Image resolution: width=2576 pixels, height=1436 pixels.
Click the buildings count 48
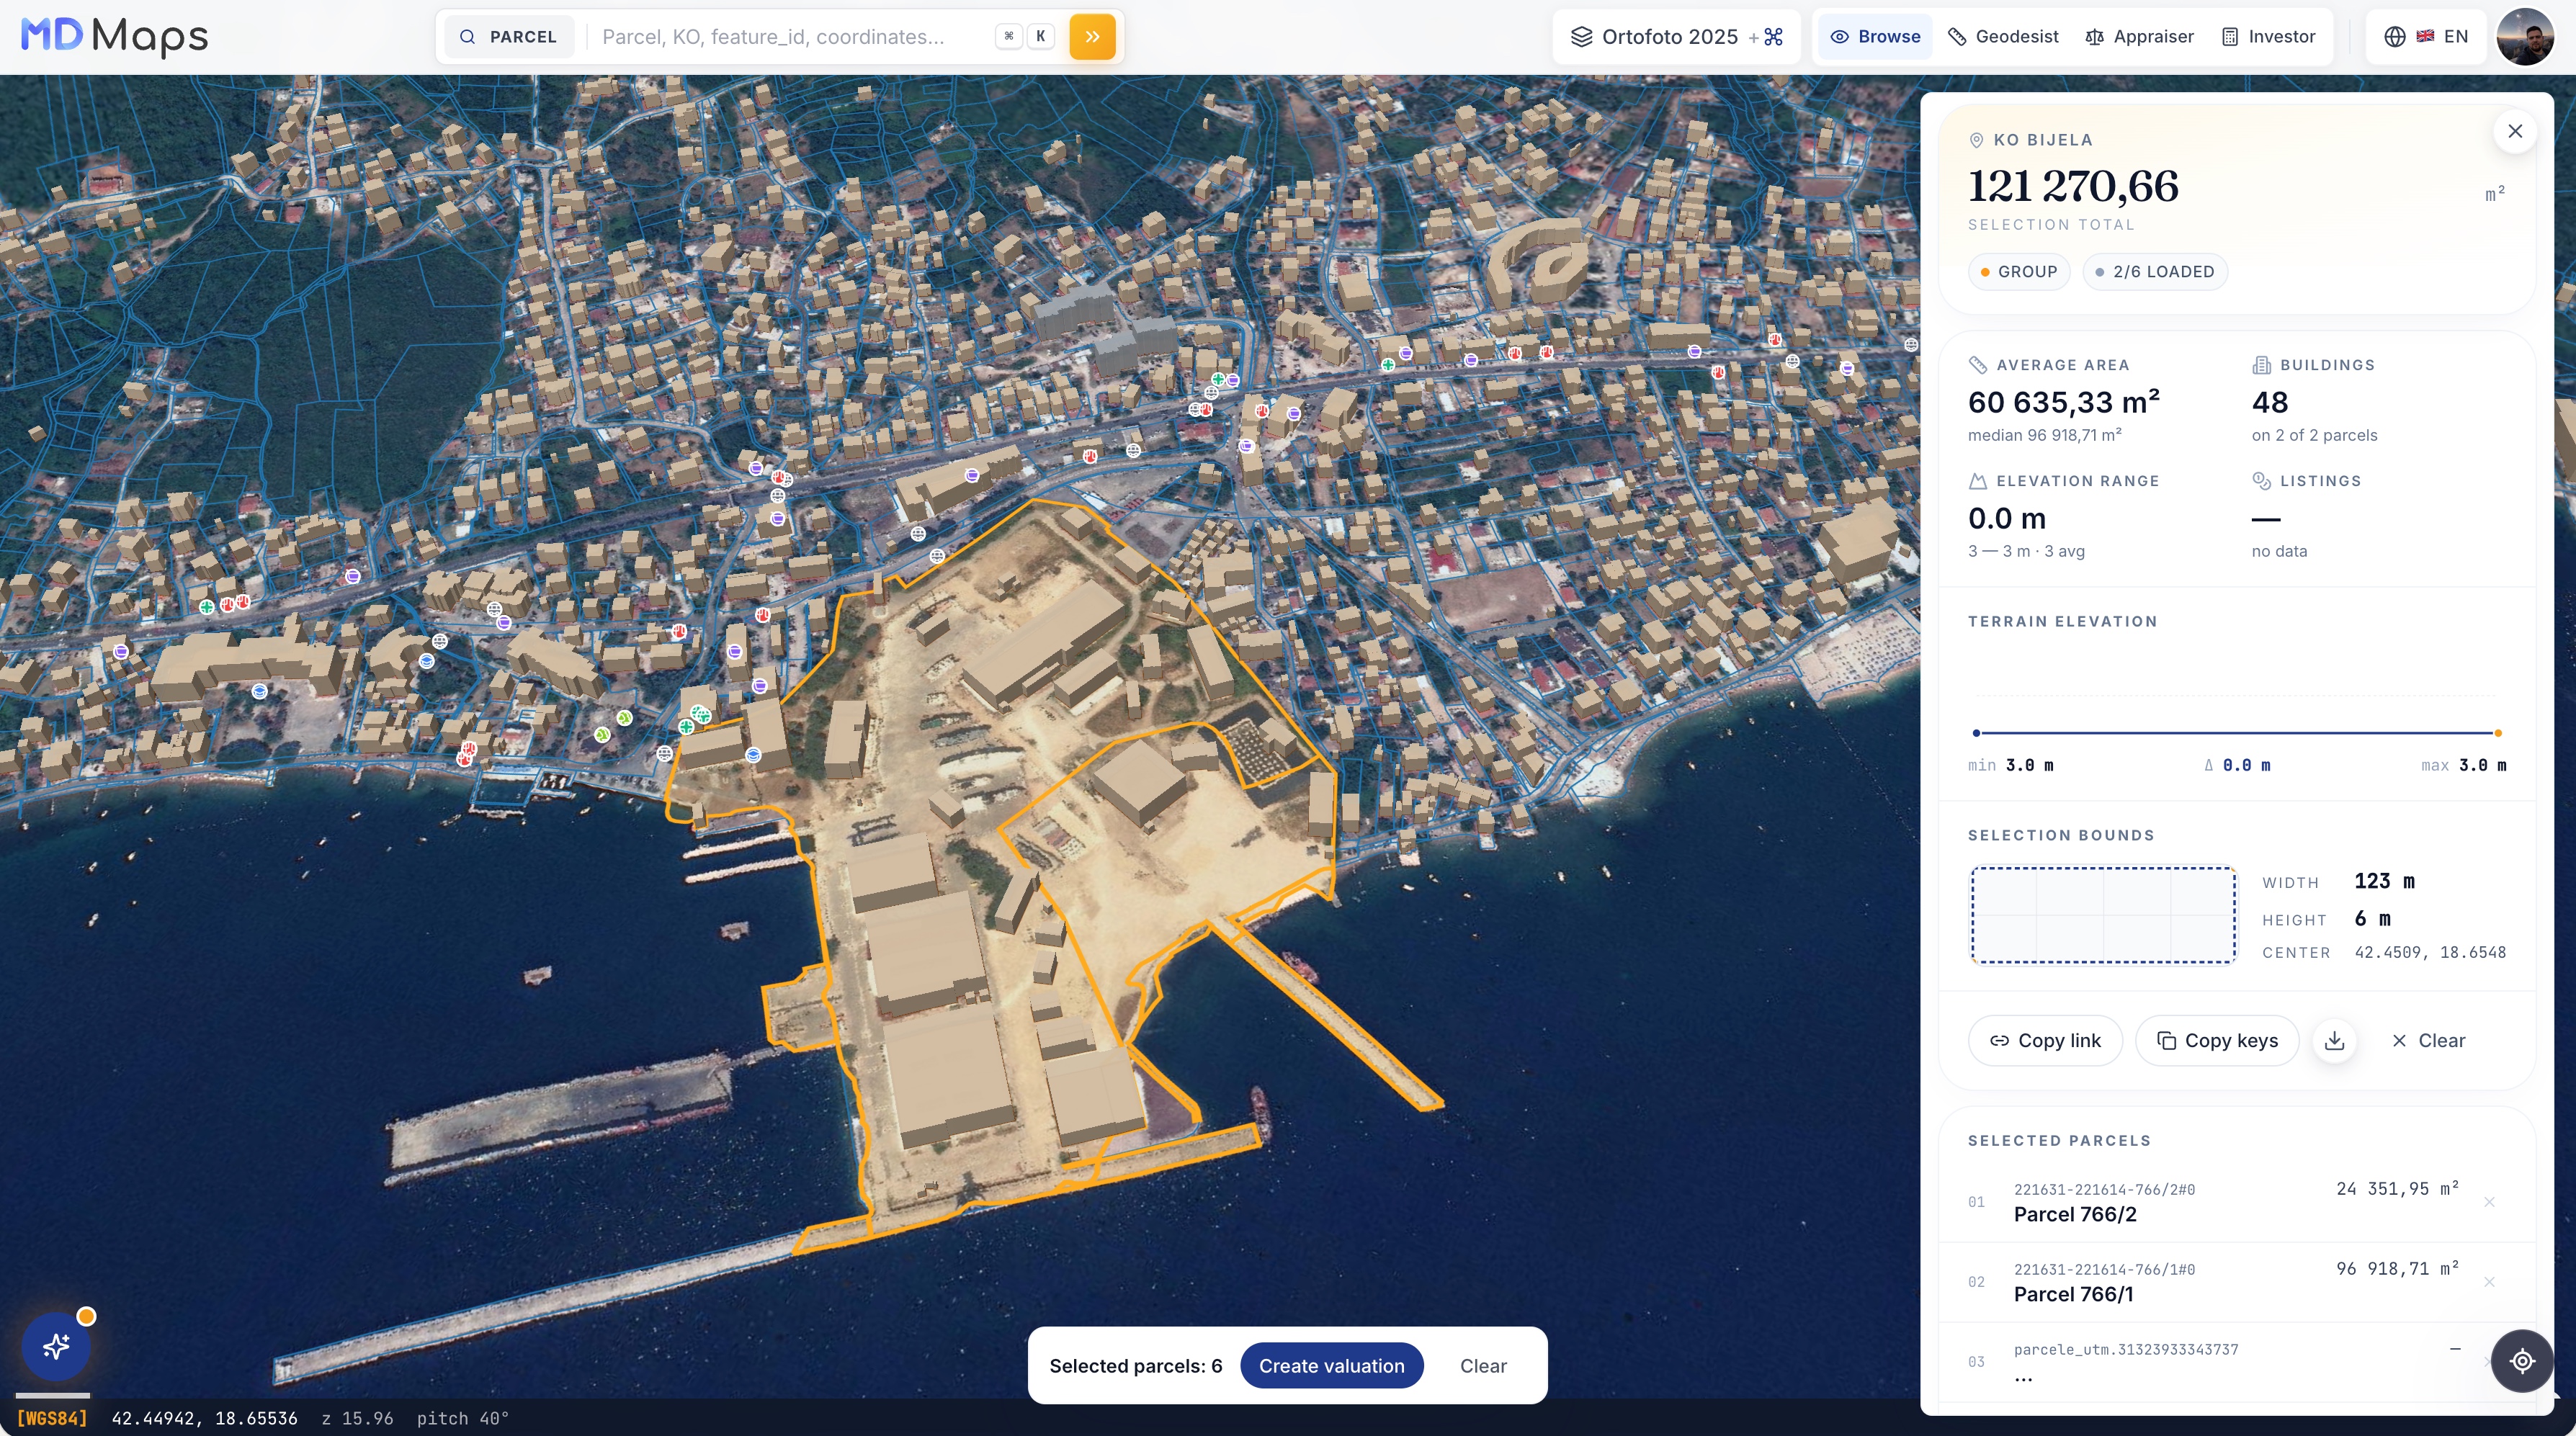(2270, 403)
